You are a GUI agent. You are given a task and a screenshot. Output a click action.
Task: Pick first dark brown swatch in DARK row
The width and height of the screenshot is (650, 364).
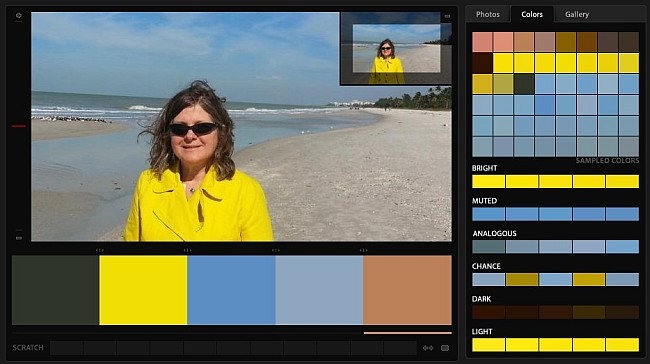[x=488, y=312]
